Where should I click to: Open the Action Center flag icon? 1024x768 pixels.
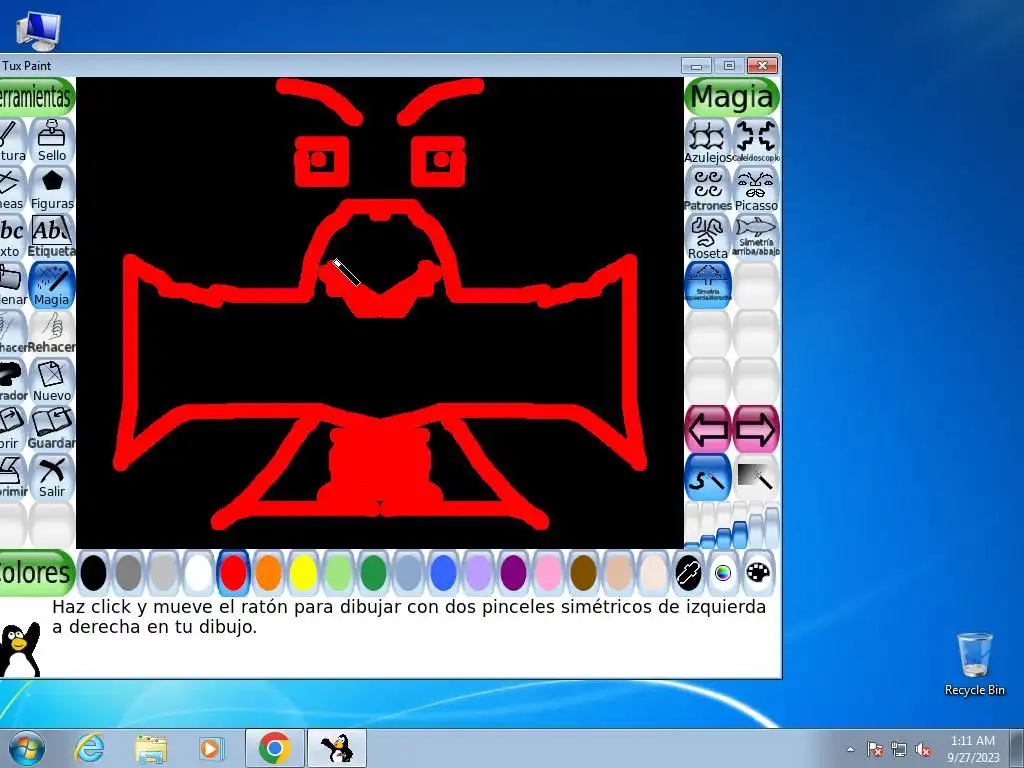pos(875,749)
